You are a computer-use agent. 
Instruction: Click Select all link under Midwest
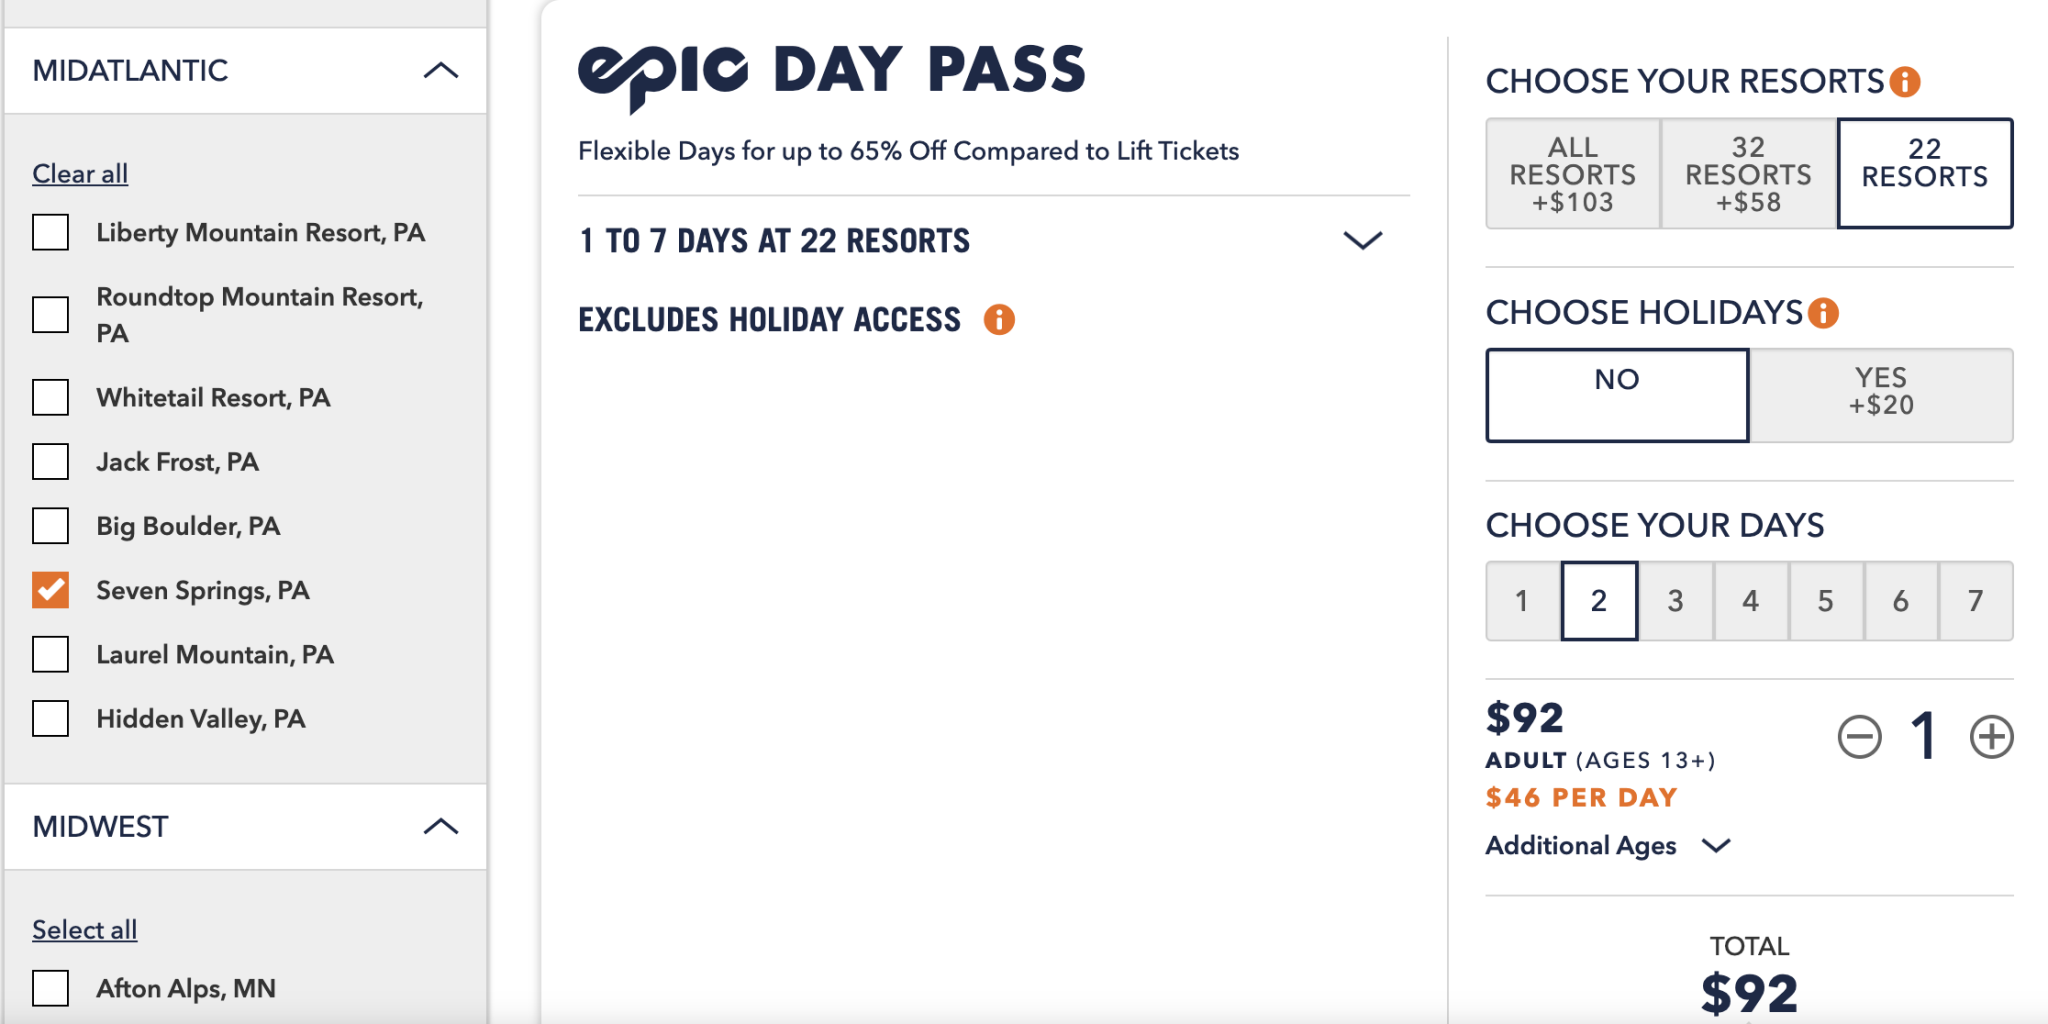point(85,930)
